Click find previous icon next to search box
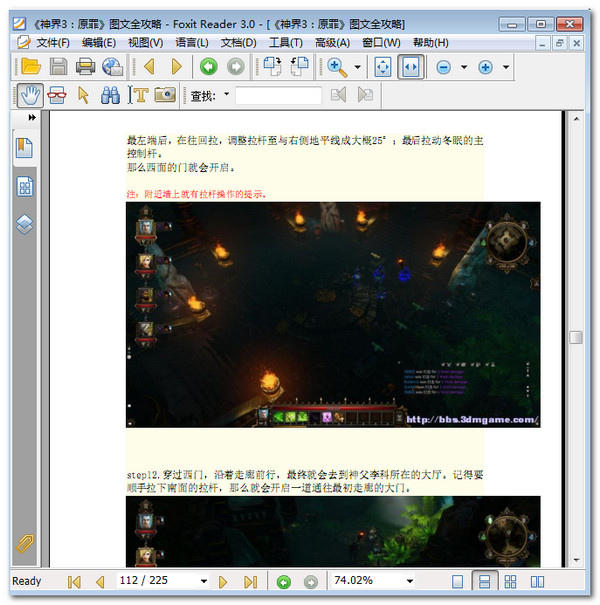The height and width of the screenshot is (605, 600). [x=338, y=95]
